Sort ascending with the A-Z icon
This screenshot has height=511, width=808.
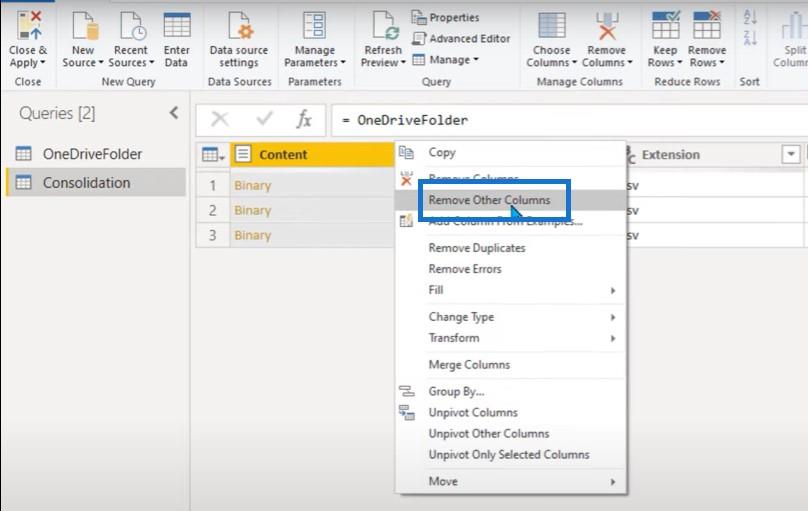(x=750, y=17)
